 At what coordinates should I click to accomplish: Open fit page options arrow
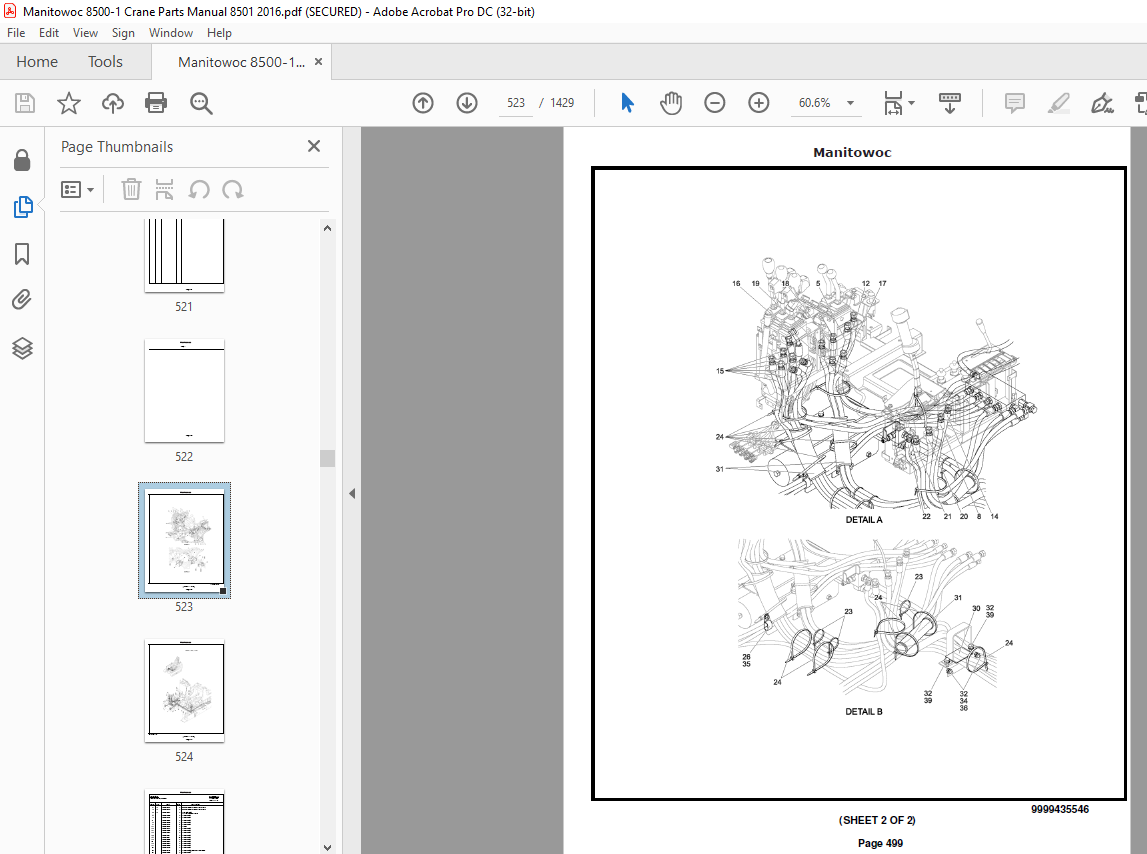(x=911, y=103)
